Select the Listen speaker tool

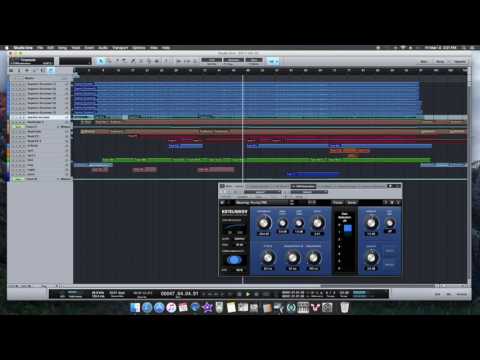(157, 61)
